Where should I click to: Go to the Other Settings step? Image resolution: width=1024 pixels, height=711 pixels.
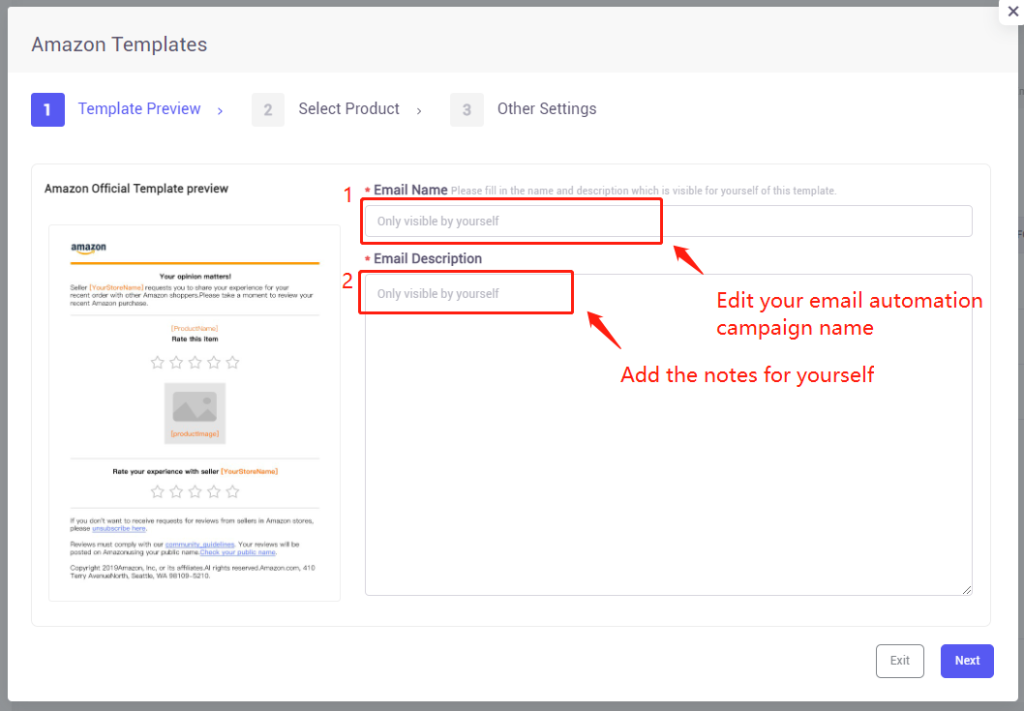[x=547, y=109]
